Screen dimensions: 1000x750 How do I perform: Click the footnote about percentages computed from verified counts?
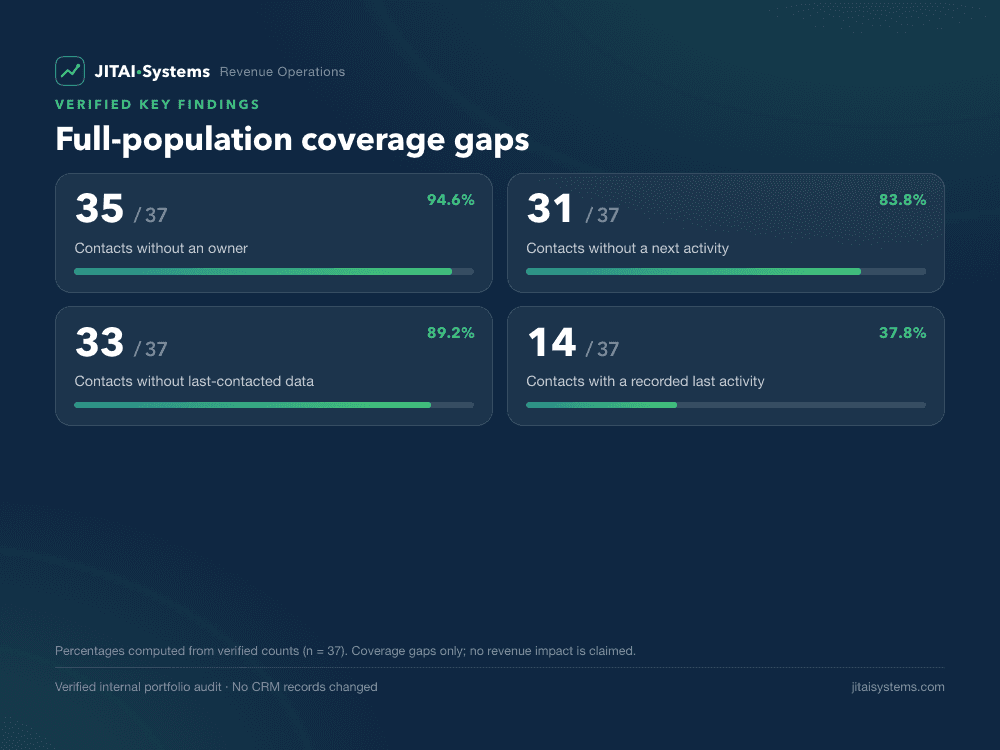tap(345, 651)
